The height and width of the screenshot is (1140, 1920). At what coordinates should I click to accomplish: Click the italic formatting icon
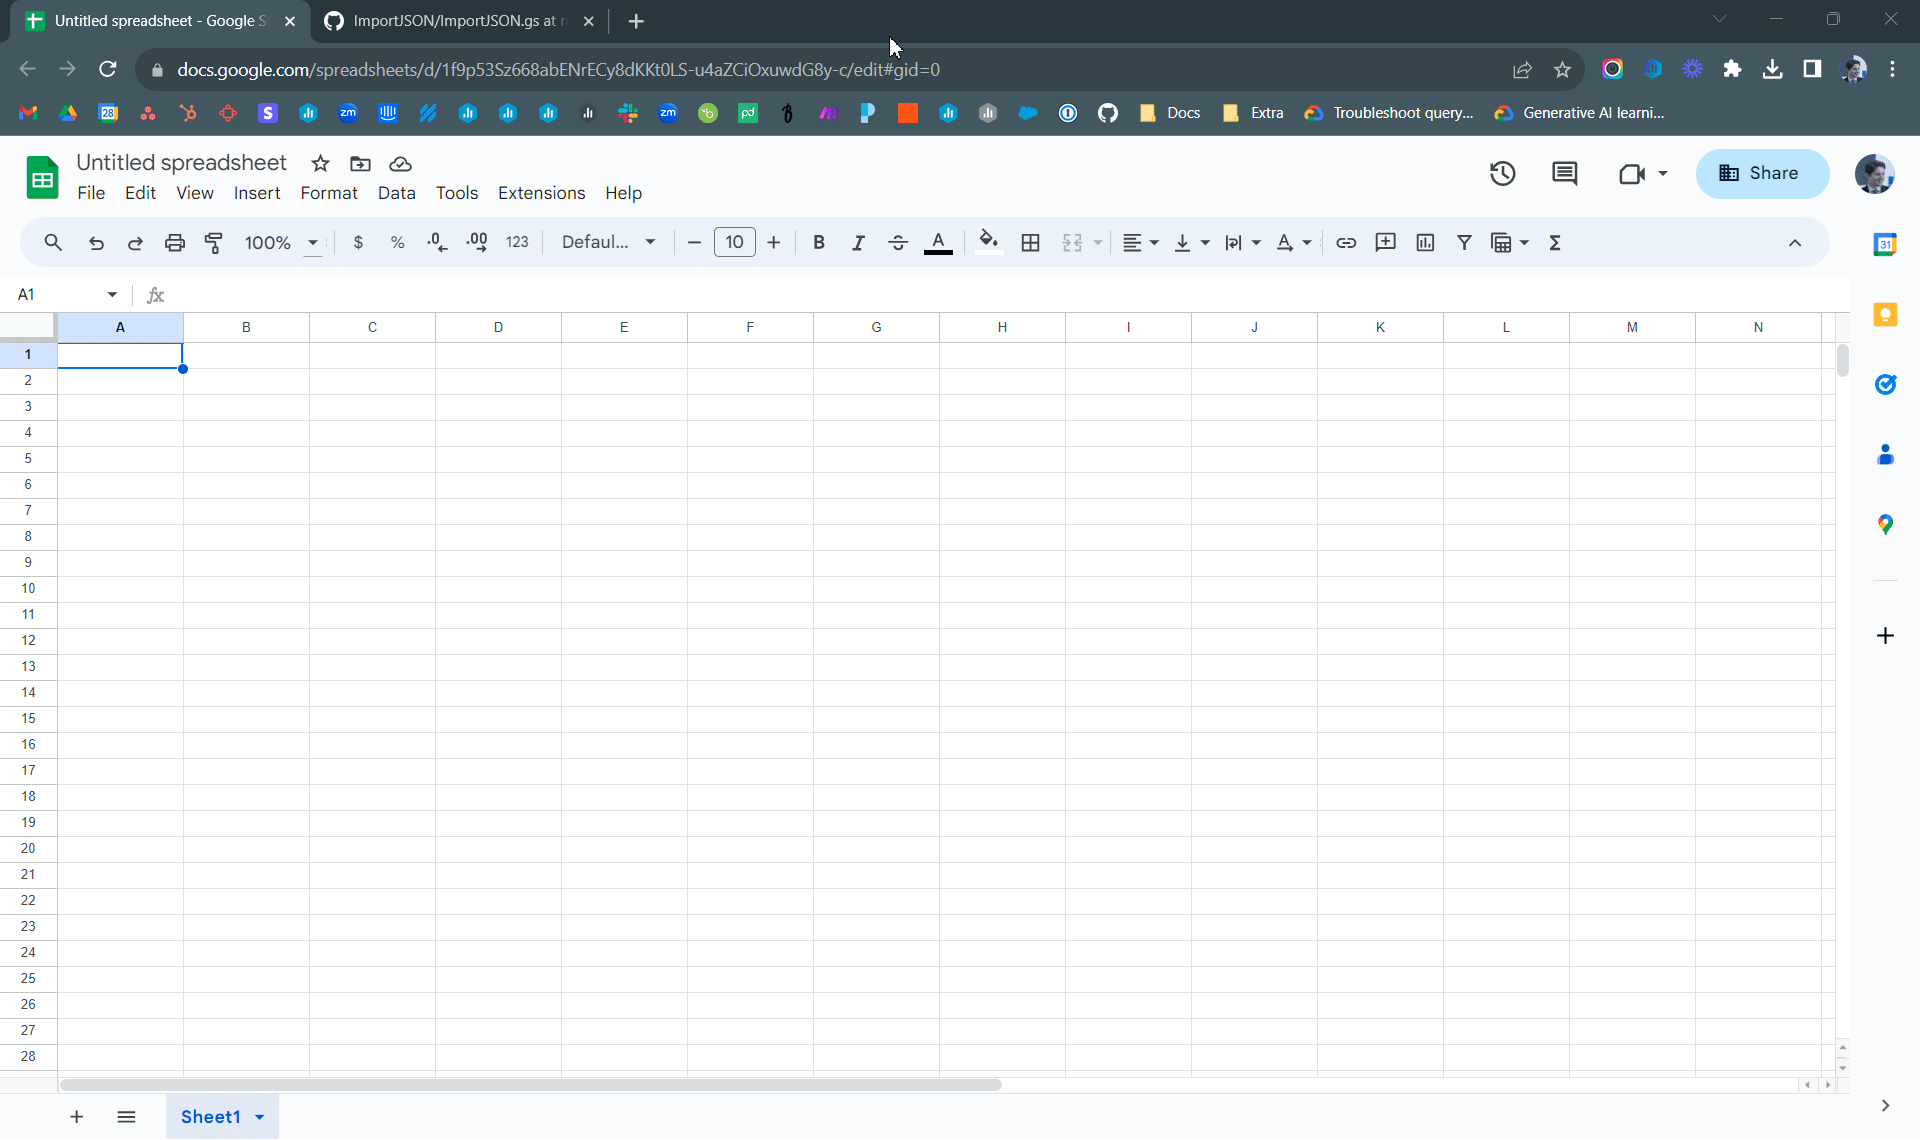pyautogui.click(x=858, y=242)
